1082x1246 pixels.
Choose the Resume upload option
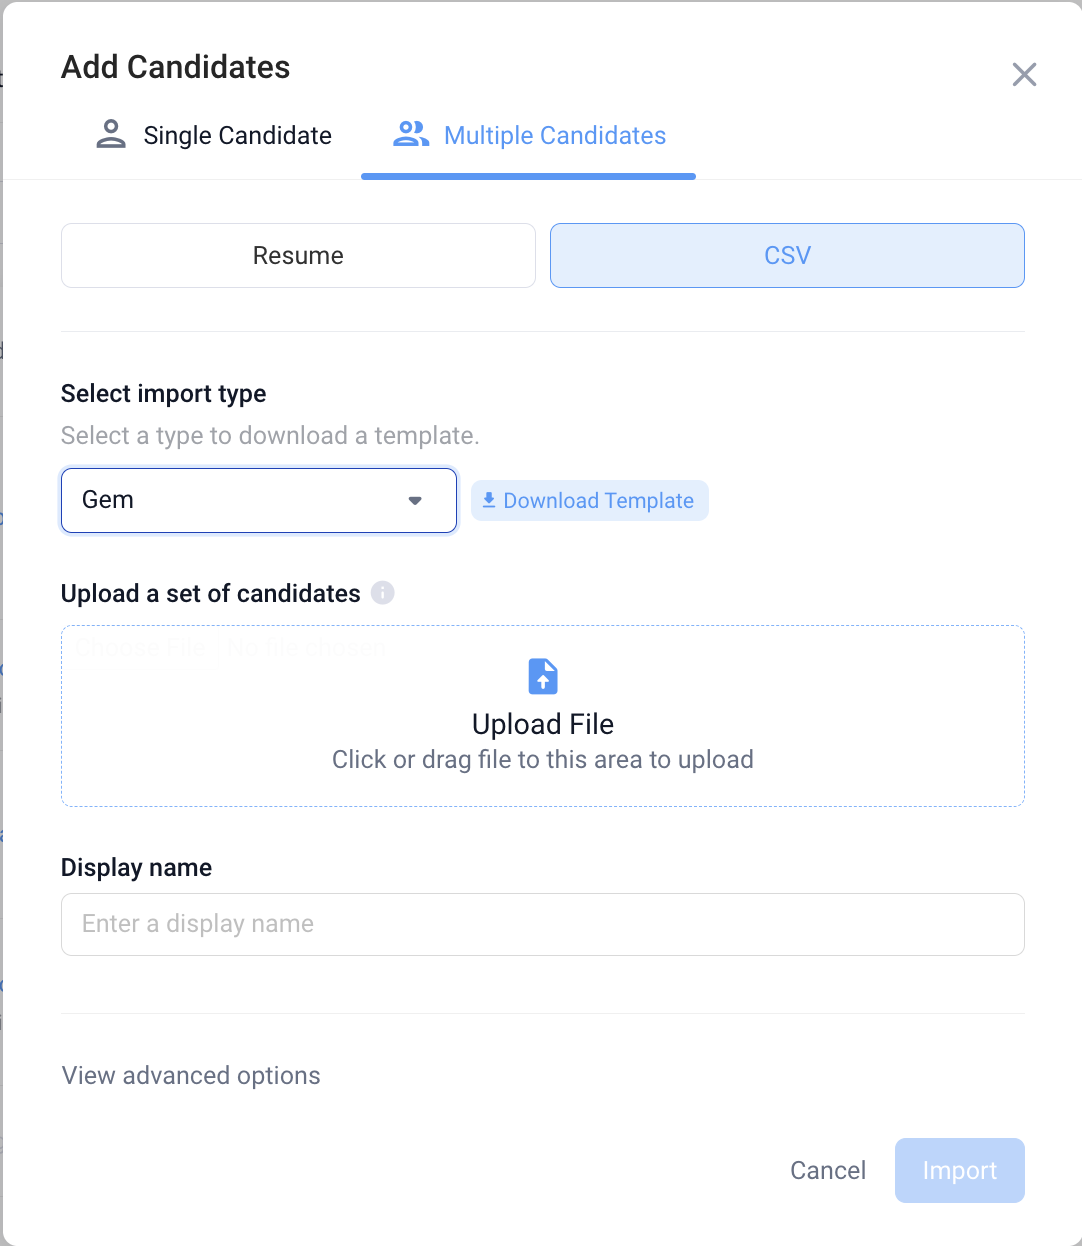pos(298,256)
